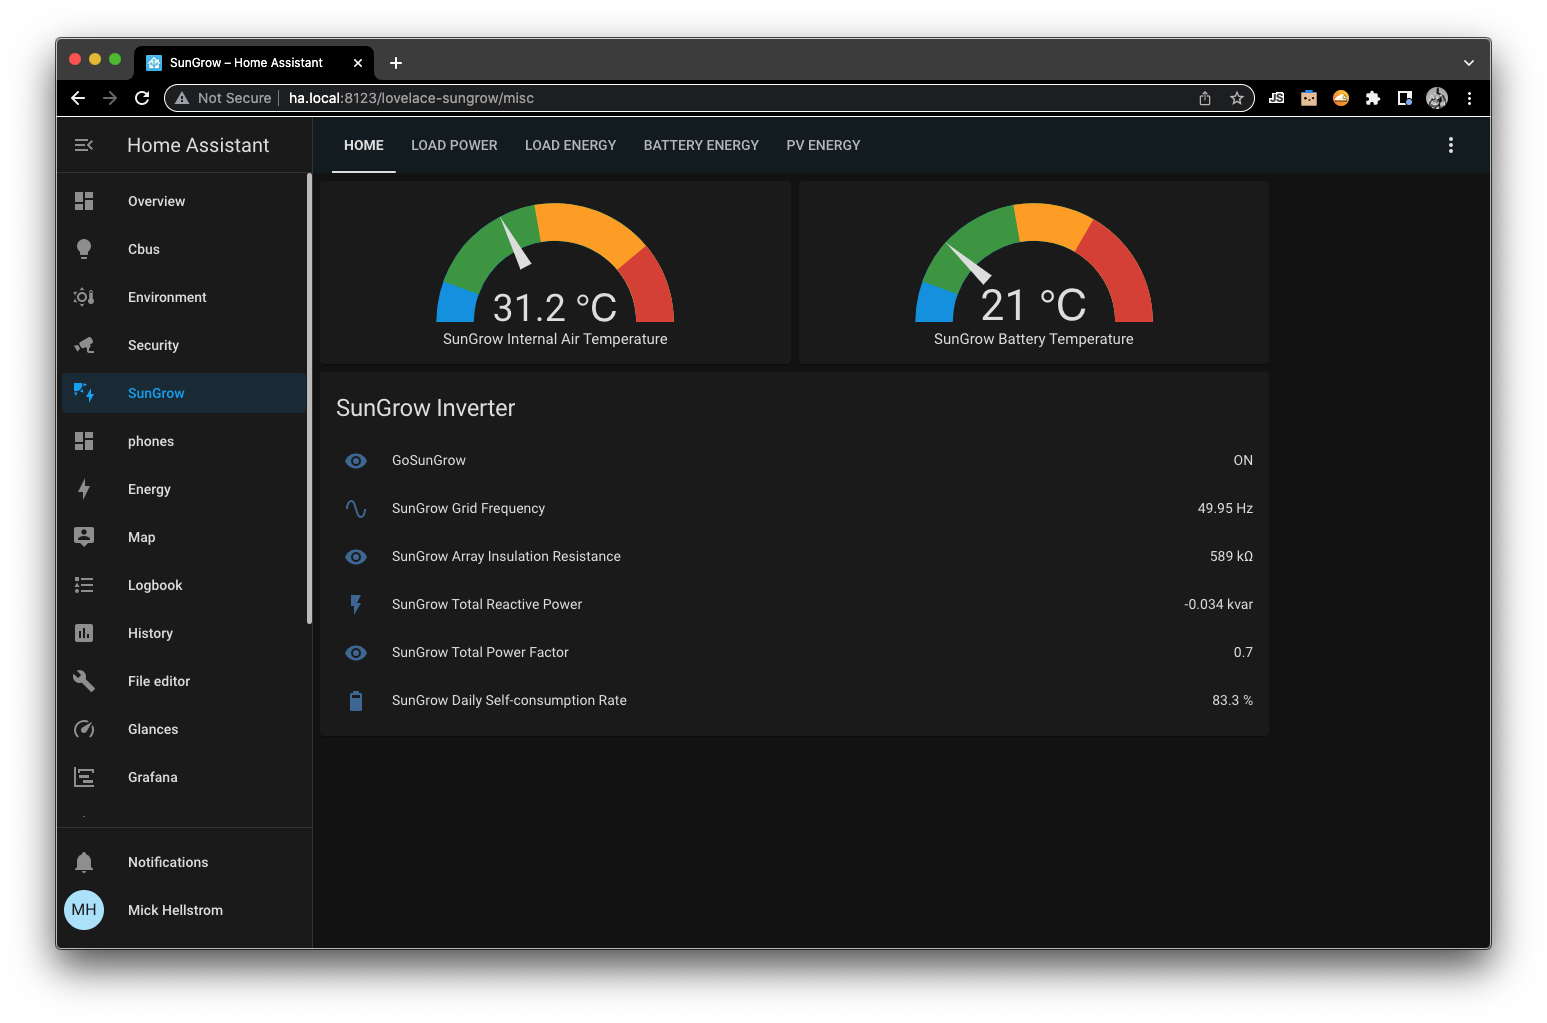Click the eye icon for Total Power Factor
The width and height of the screenshot is (1547, 1023).
356,652
